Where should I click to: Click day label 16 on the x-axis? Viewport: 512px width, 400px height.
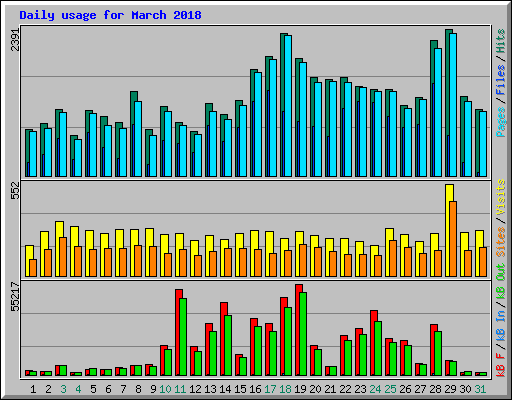[255, 389]
